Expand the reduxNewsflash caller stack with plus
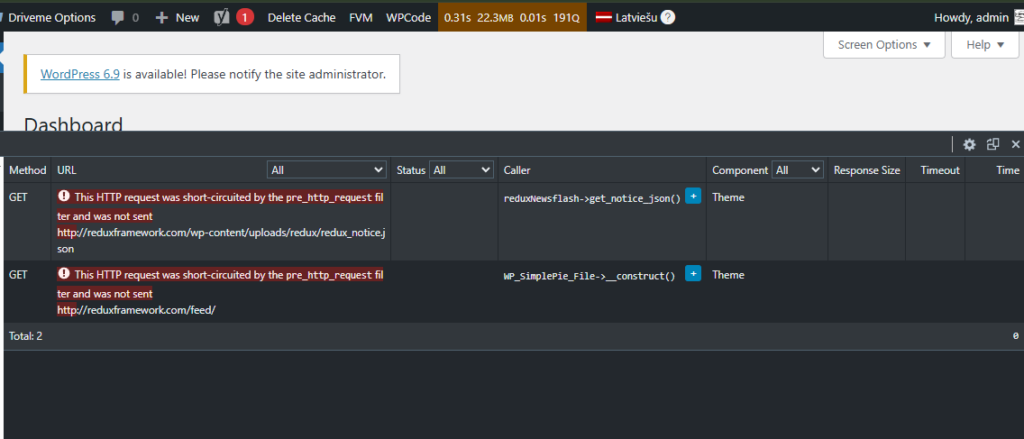 (693, 197)
